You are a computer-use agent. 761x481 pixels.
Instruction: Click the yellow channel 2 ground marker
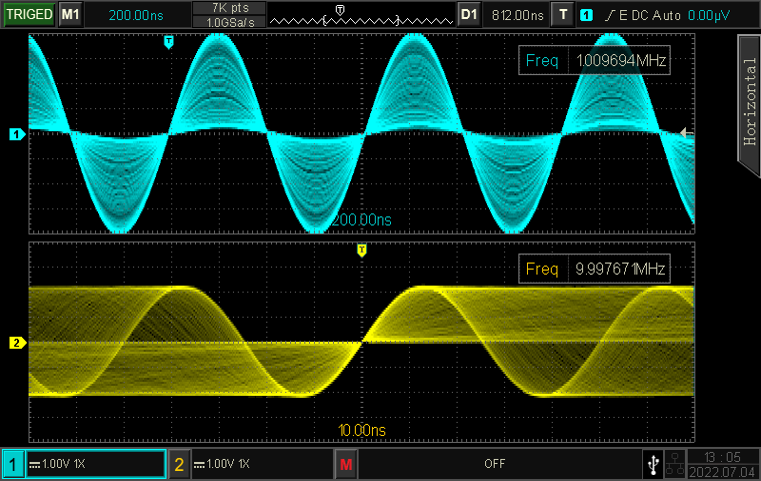pos(15,343)
